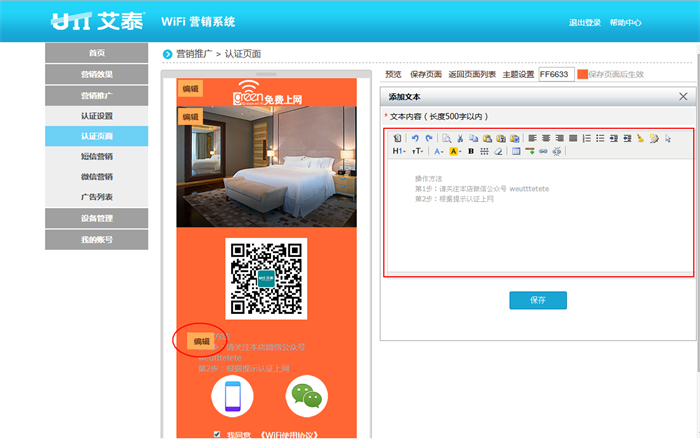Select 认证页面 in the sidebar

pyautogui.click(x=96, y=136)
